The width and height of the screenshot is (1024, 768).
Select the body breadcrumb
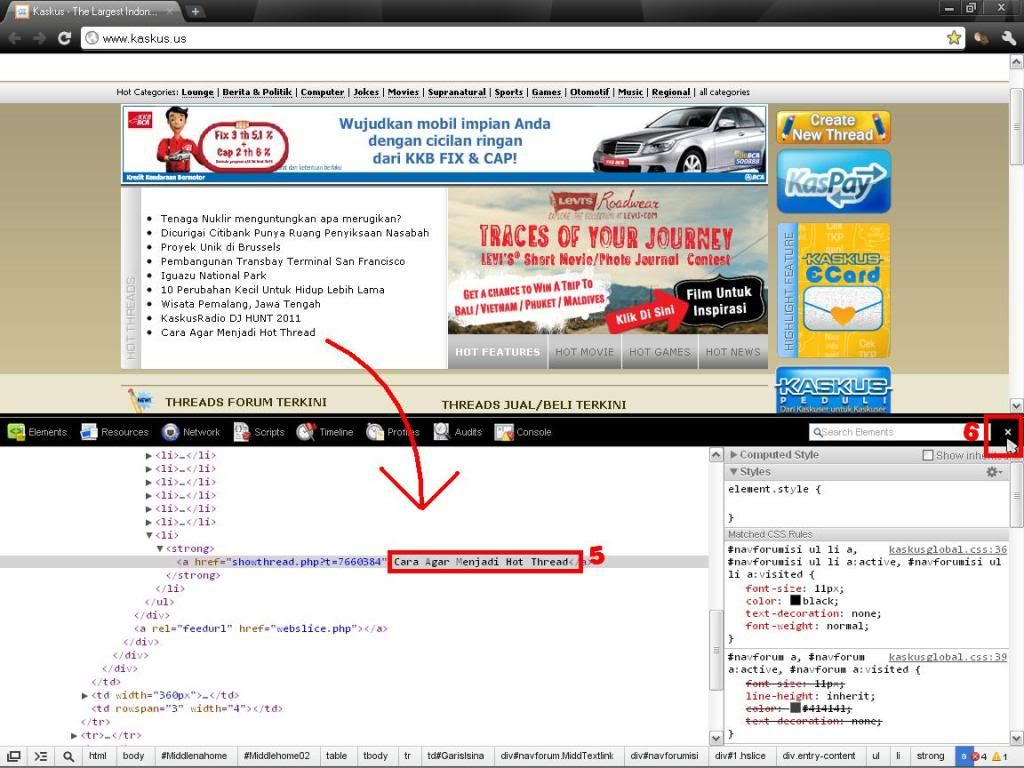tap(133, 756)
